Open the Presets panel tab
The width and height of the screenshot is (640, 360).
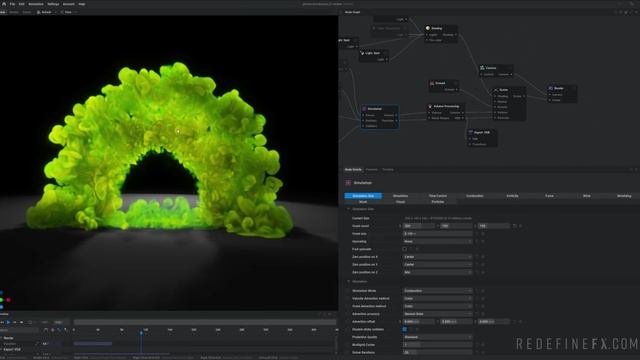[x=371, y=169]
